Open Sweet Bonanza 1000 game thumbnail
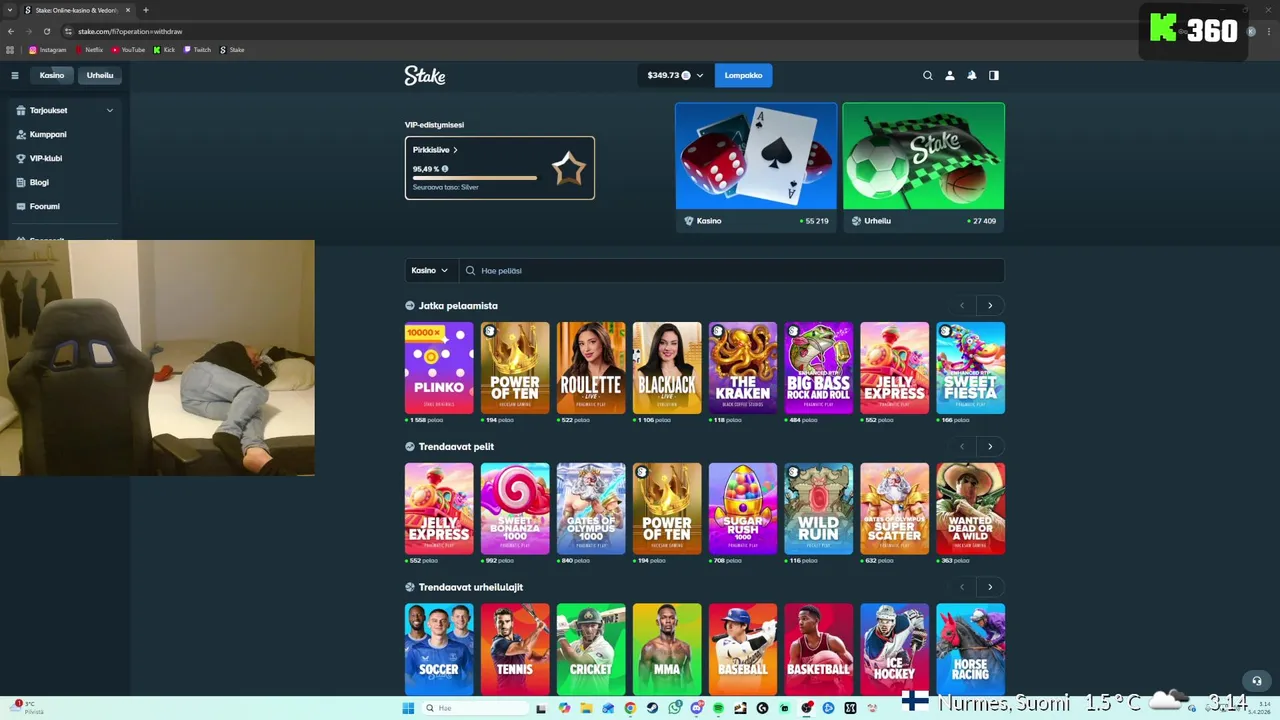The width and height of the screenshot is (1280, 720). pyautogui.click(x=515, y=508)
